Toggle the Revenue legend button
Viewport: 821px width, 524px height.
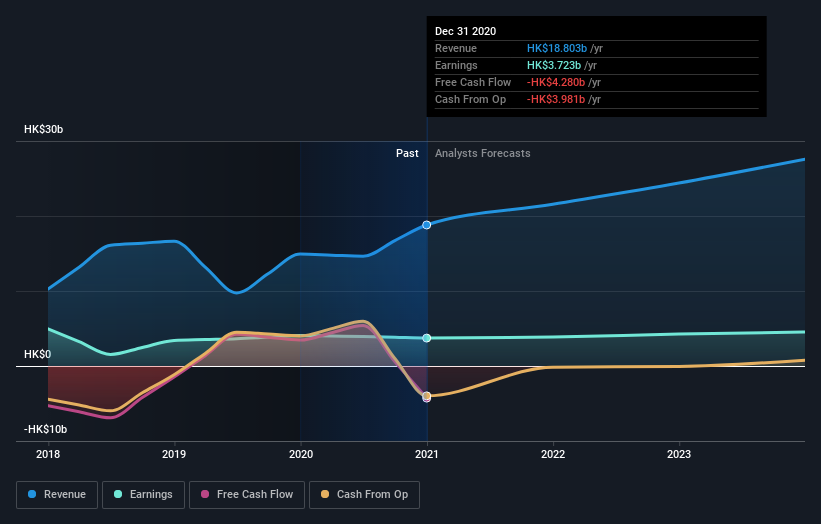click(x=57, y=495)
